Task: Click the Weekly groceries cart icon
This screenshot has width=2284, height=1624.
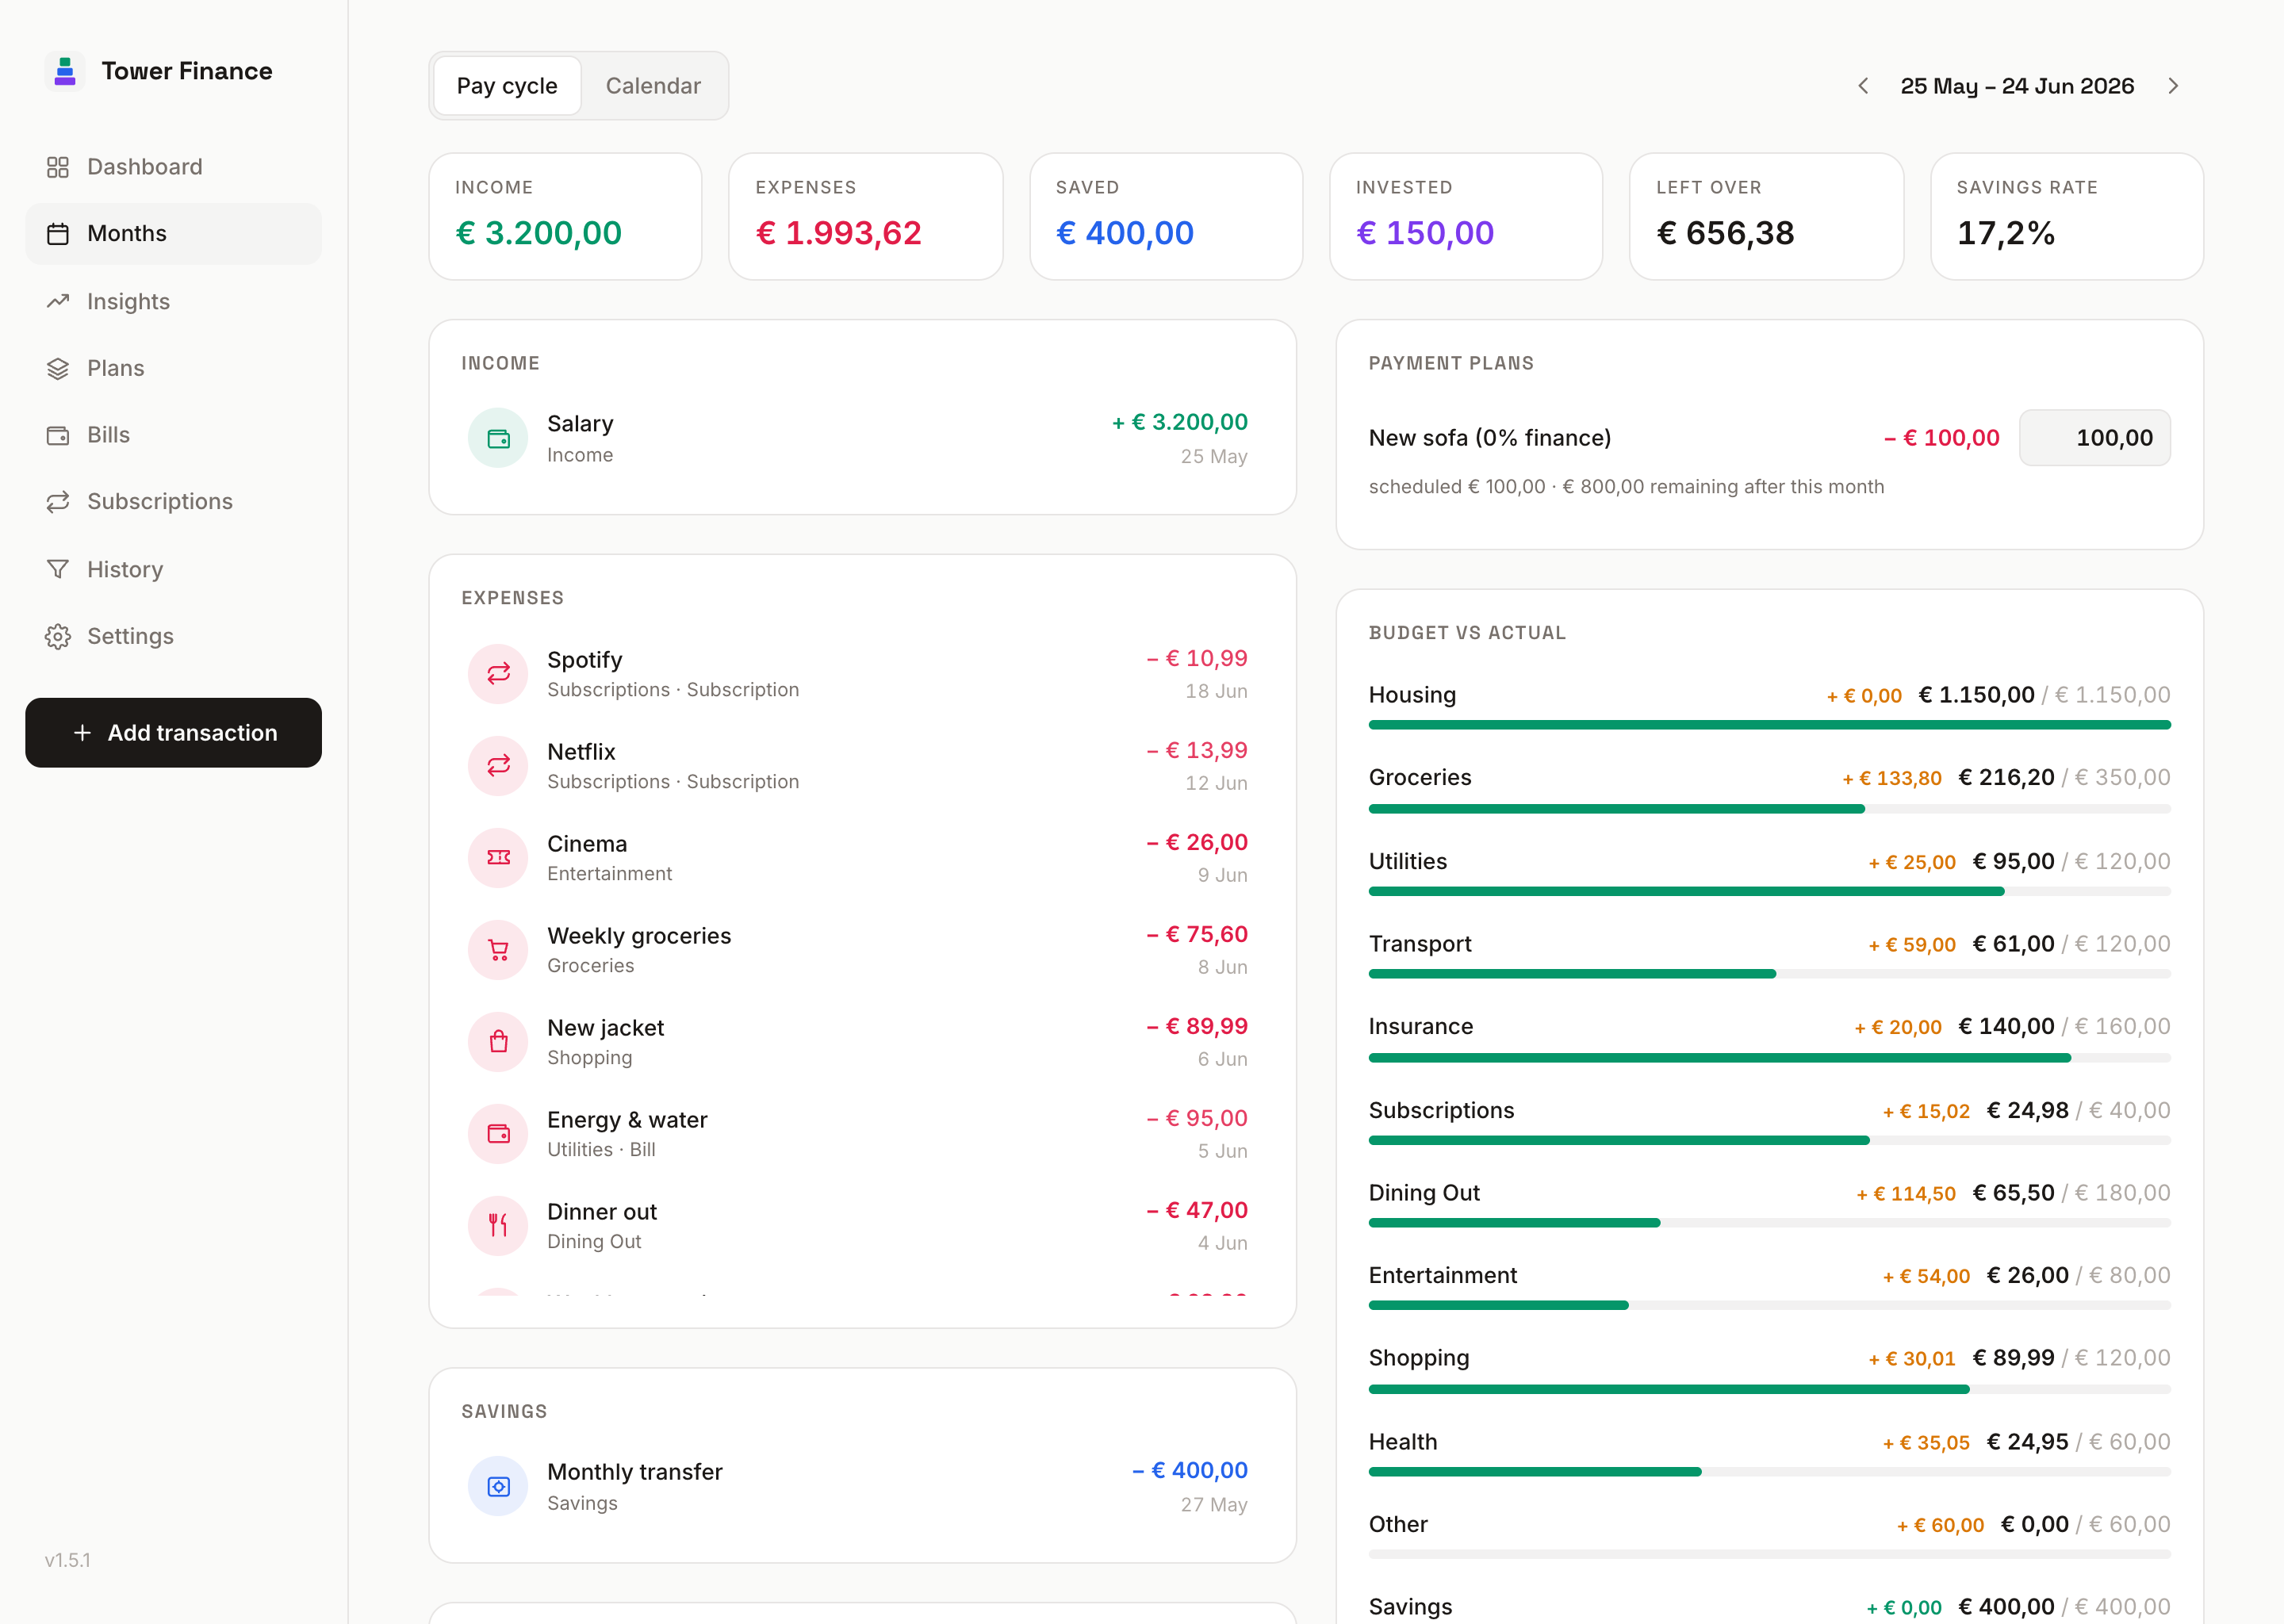Action: coord(498,950)
